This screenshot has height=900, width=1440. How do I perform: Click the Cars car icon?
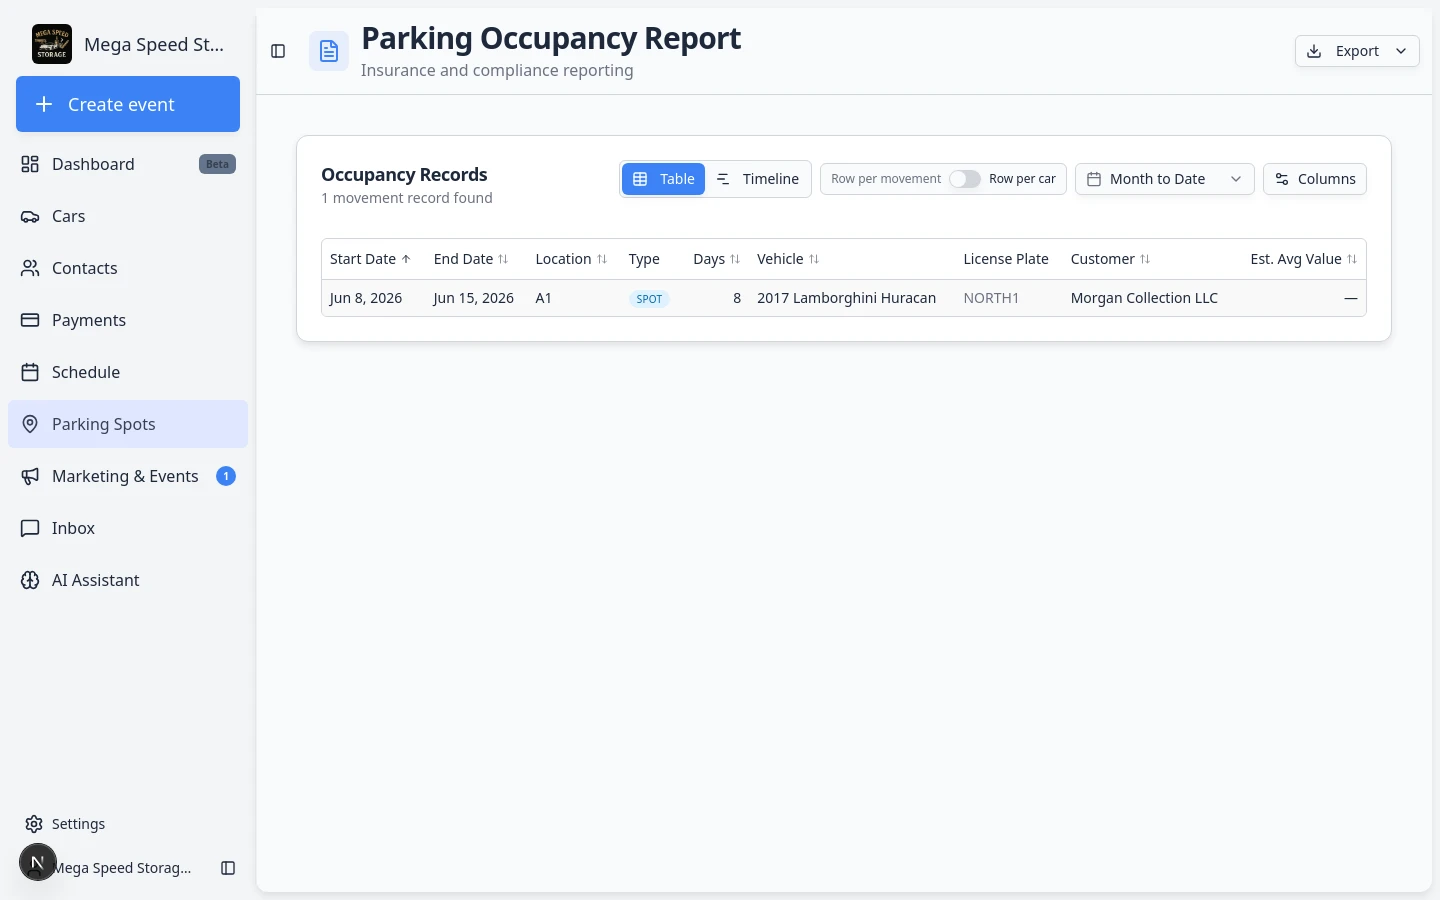[30, 216]
